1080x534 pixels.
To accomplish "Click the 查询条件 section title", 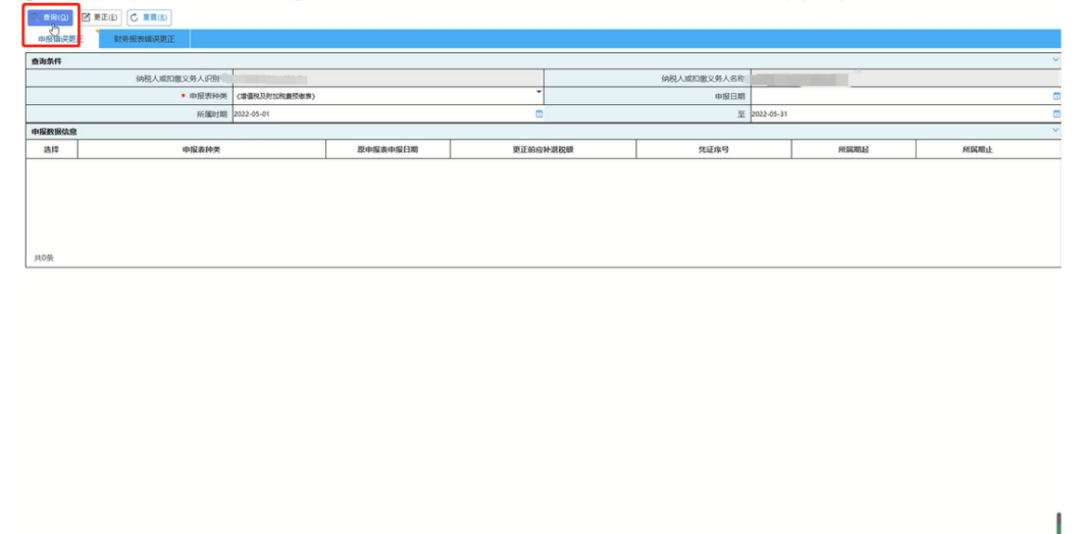I will coord(46,61).
